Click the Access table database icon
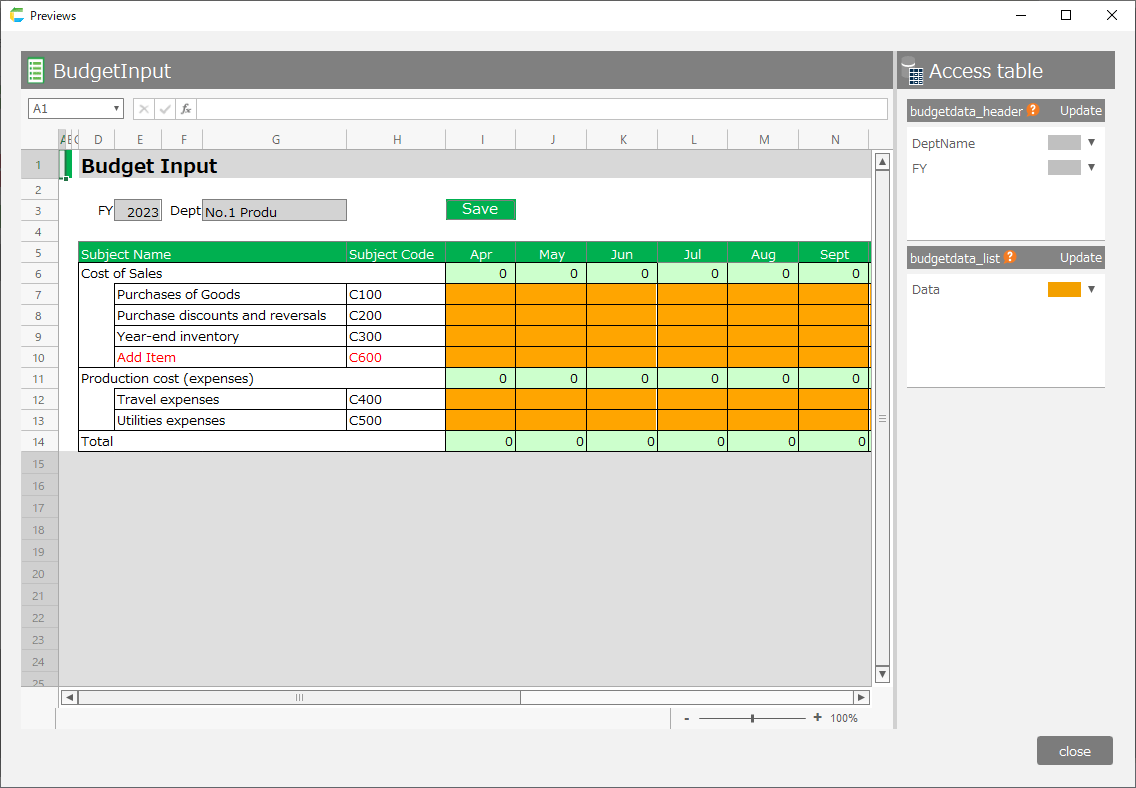The width and height of the screenshot is (1136, 788). point(912,71)
